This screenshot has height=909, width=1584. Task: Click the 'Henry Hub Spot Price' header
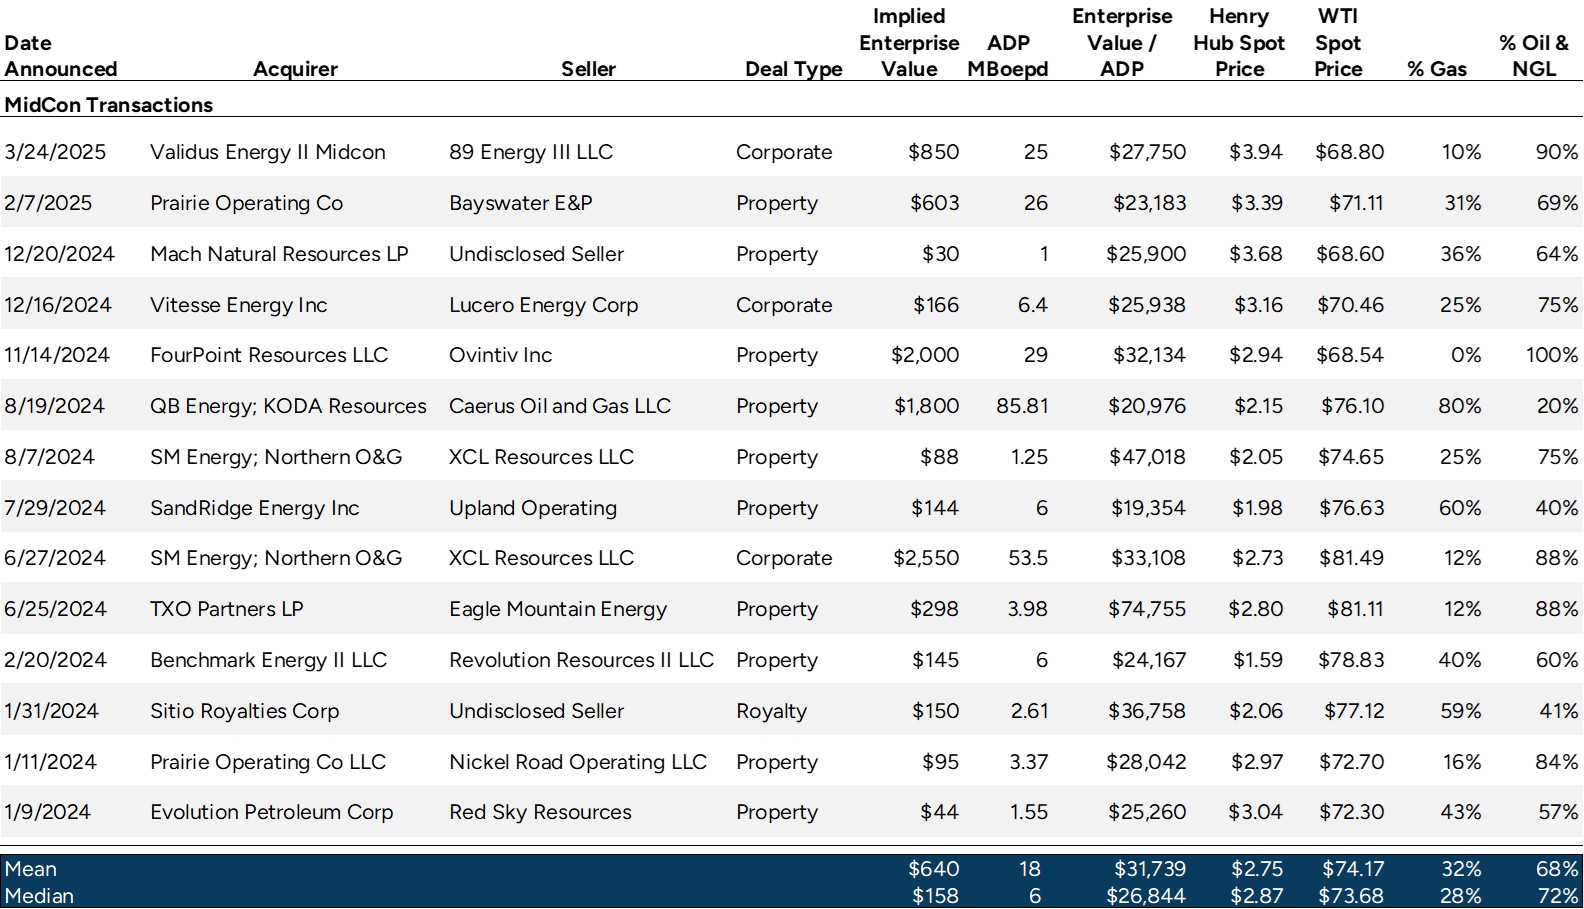(1239, 43)
